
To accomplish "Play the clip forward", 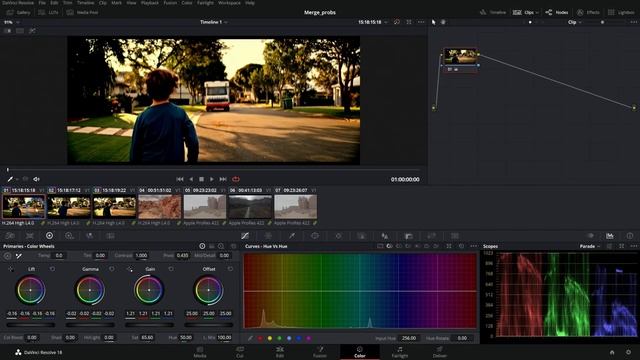I will coord(211,179).
